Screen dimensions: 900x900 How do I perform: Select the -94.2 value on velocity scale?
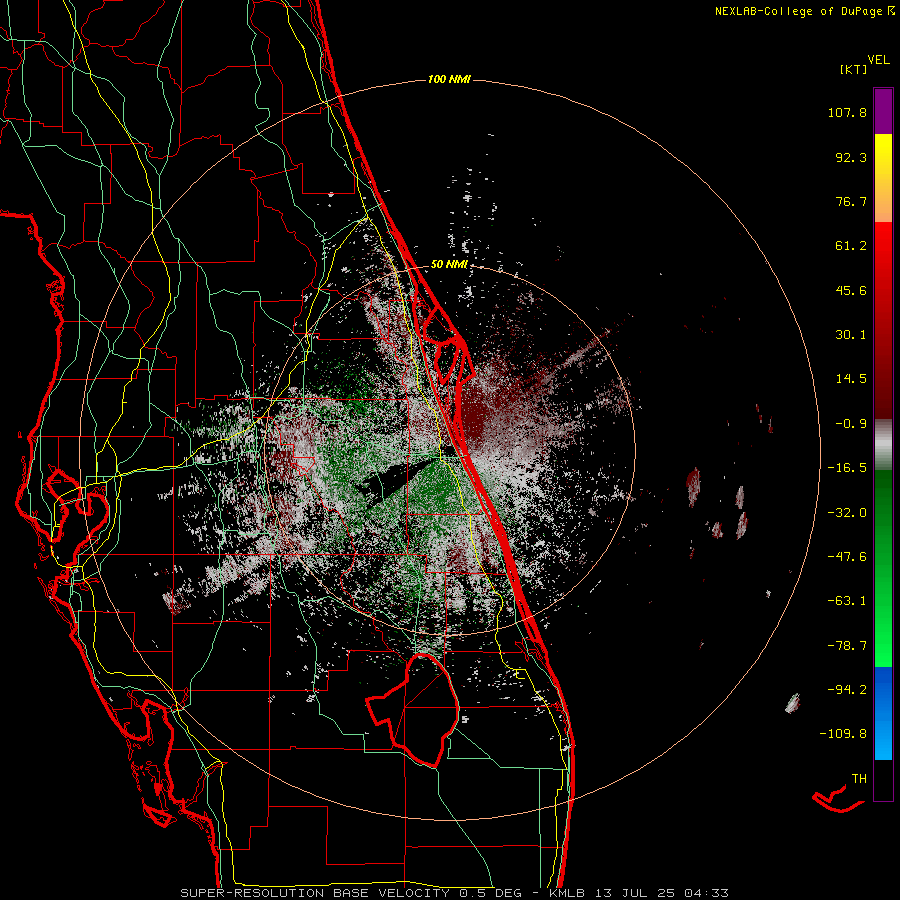847,690
